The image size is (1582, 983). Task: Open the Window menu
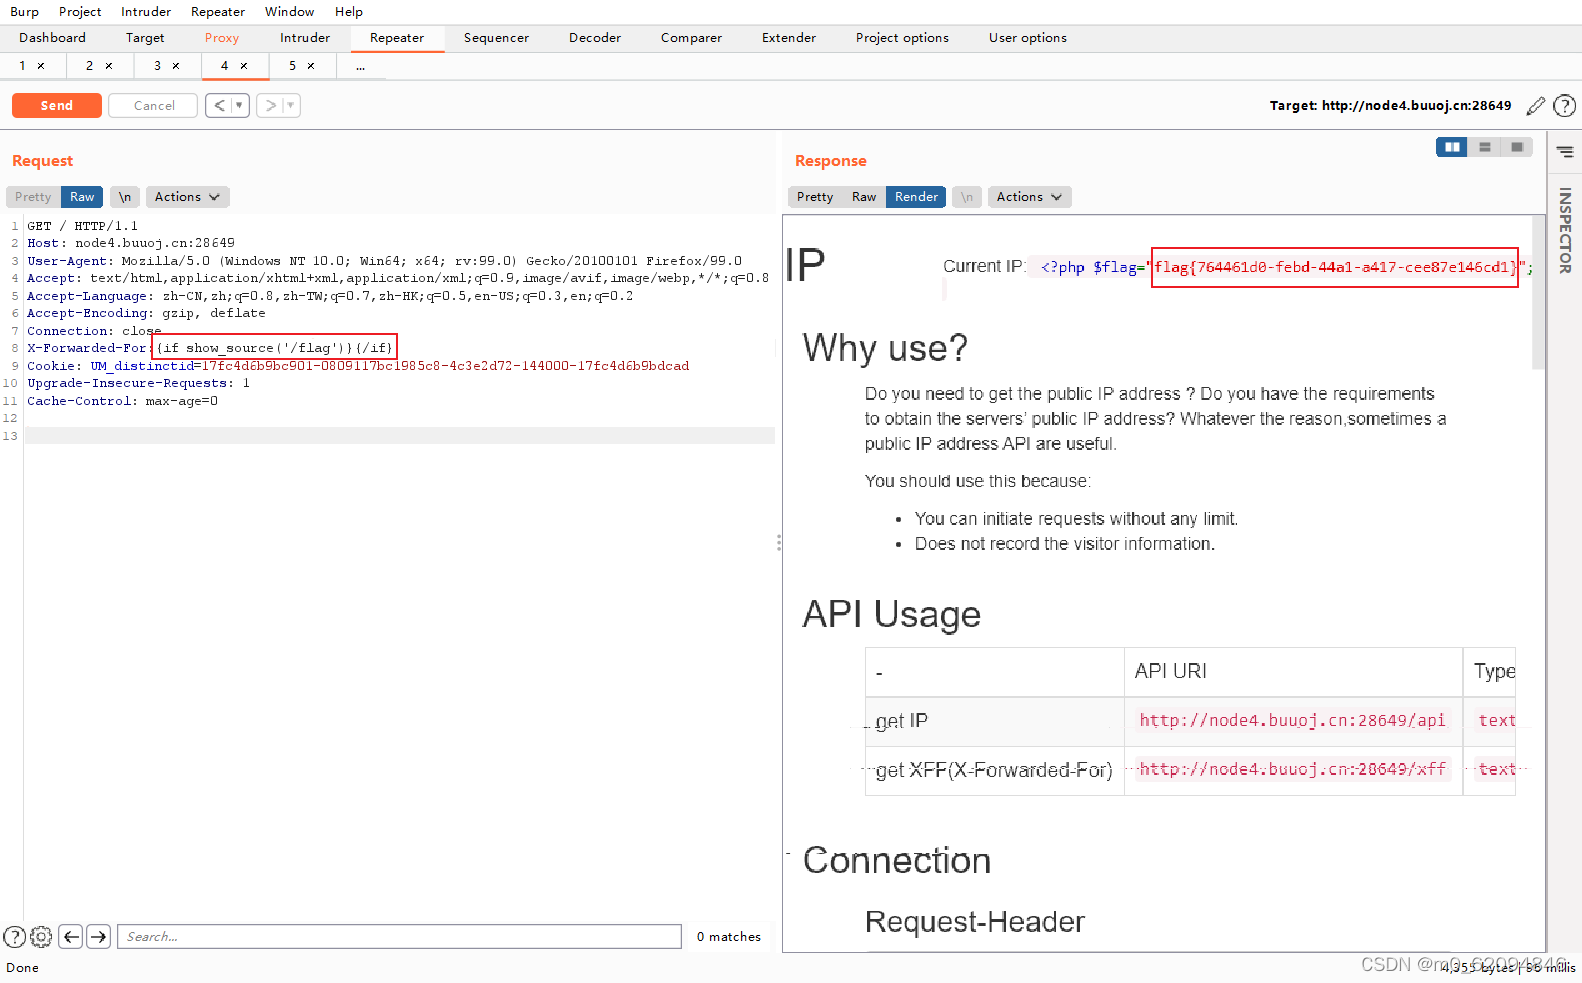coord(290,12)
